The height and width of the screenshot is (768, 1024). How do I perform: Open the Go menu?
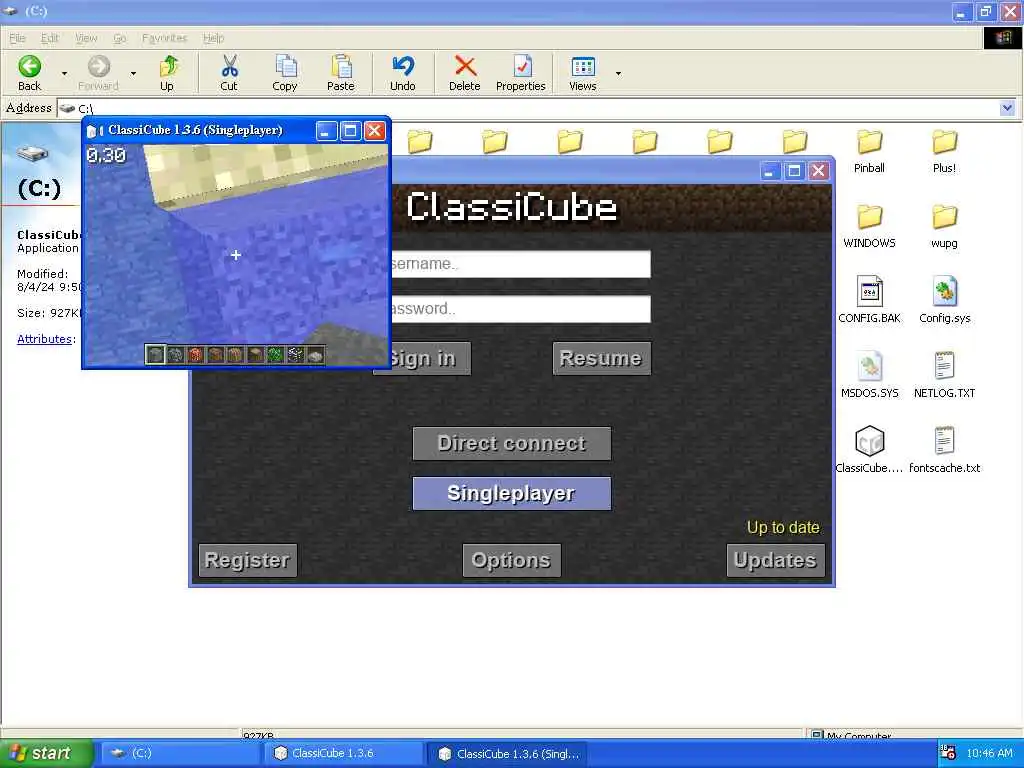click(x=120, y=38)
